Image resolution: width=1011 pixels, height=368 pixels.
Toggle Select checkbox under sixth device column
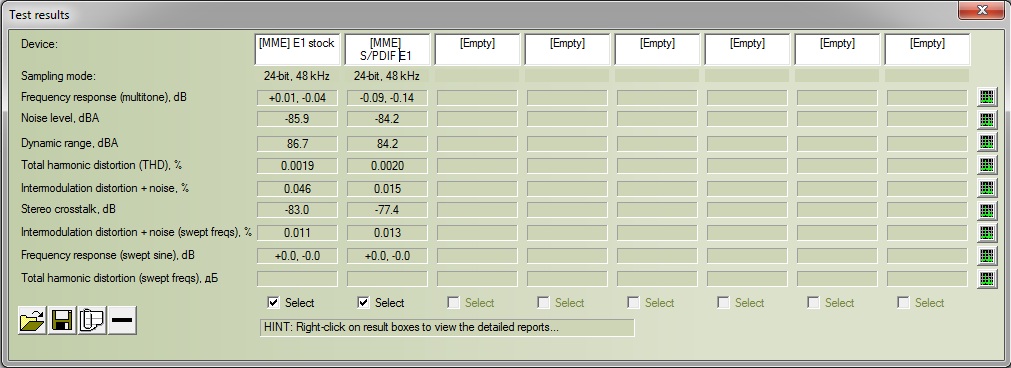click(x=723, y=302)
